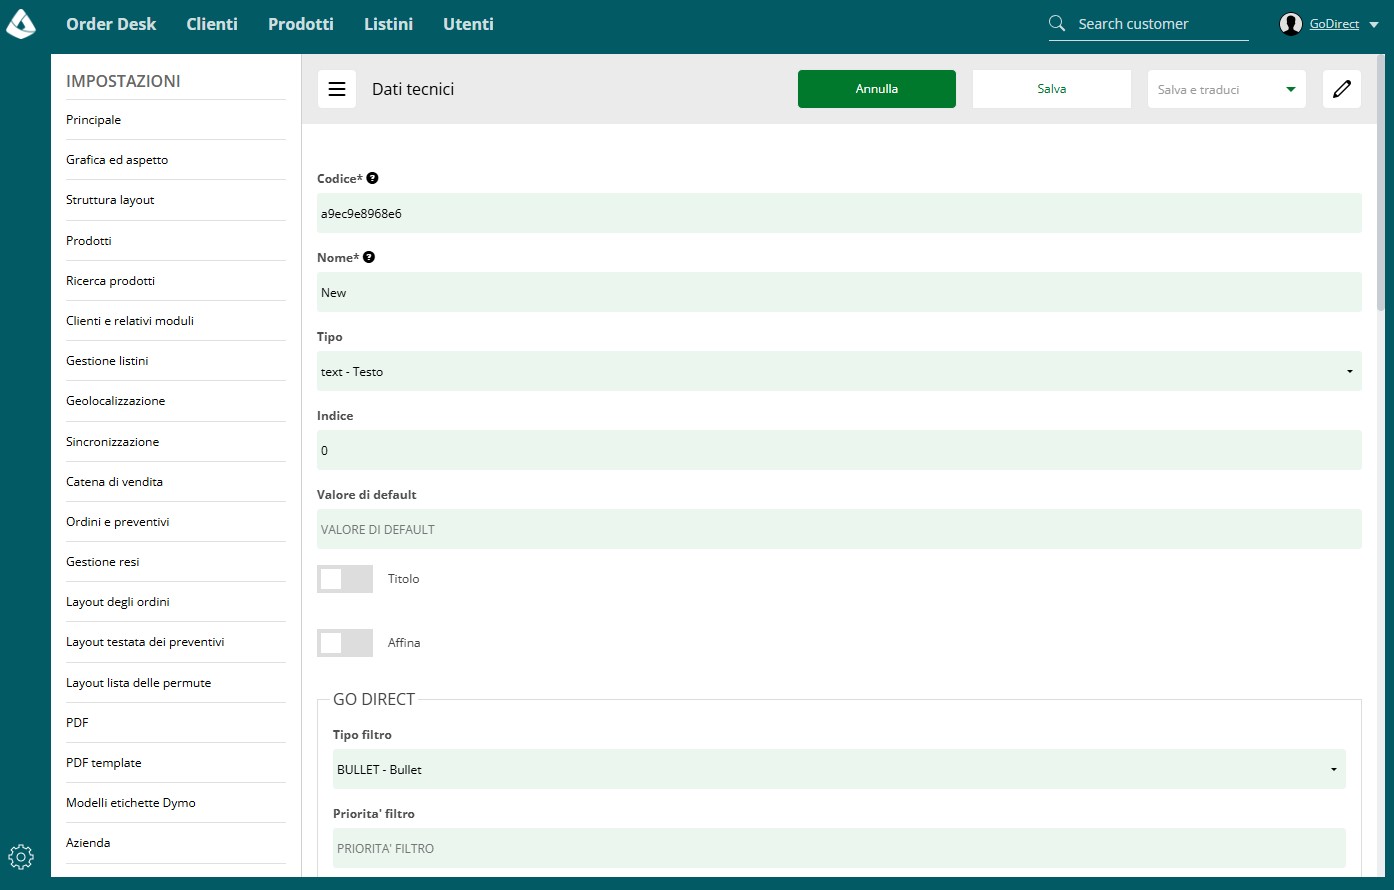1394x890 pixels.
Task: Open PDF settings entry
Action: coord(176,723)
